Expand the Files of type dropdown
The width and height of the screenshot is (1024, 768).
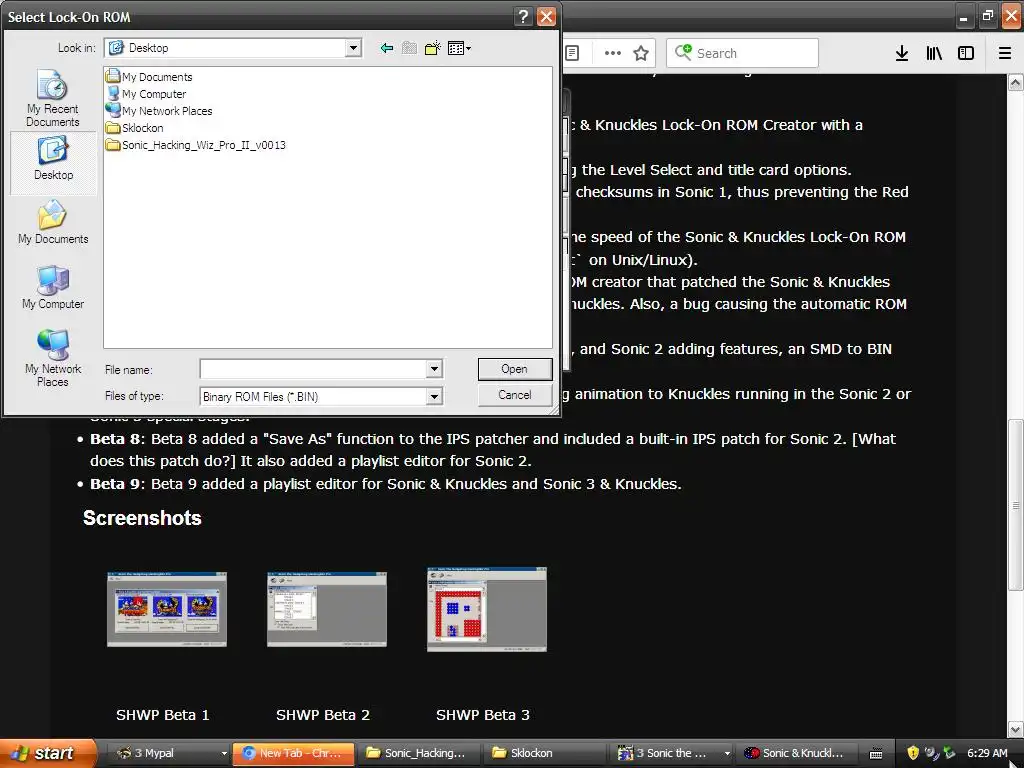(434, 396)
